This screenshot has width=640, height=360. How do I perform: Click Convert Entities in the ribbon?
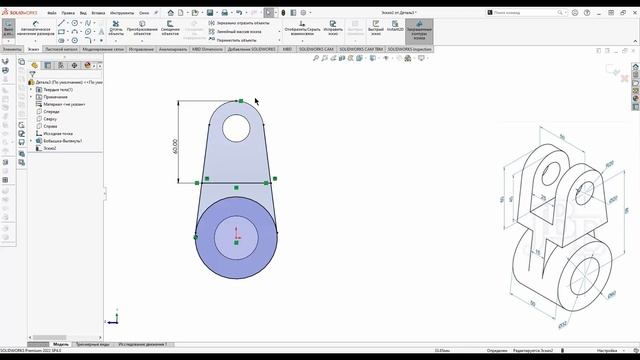[x=142, y=28]
